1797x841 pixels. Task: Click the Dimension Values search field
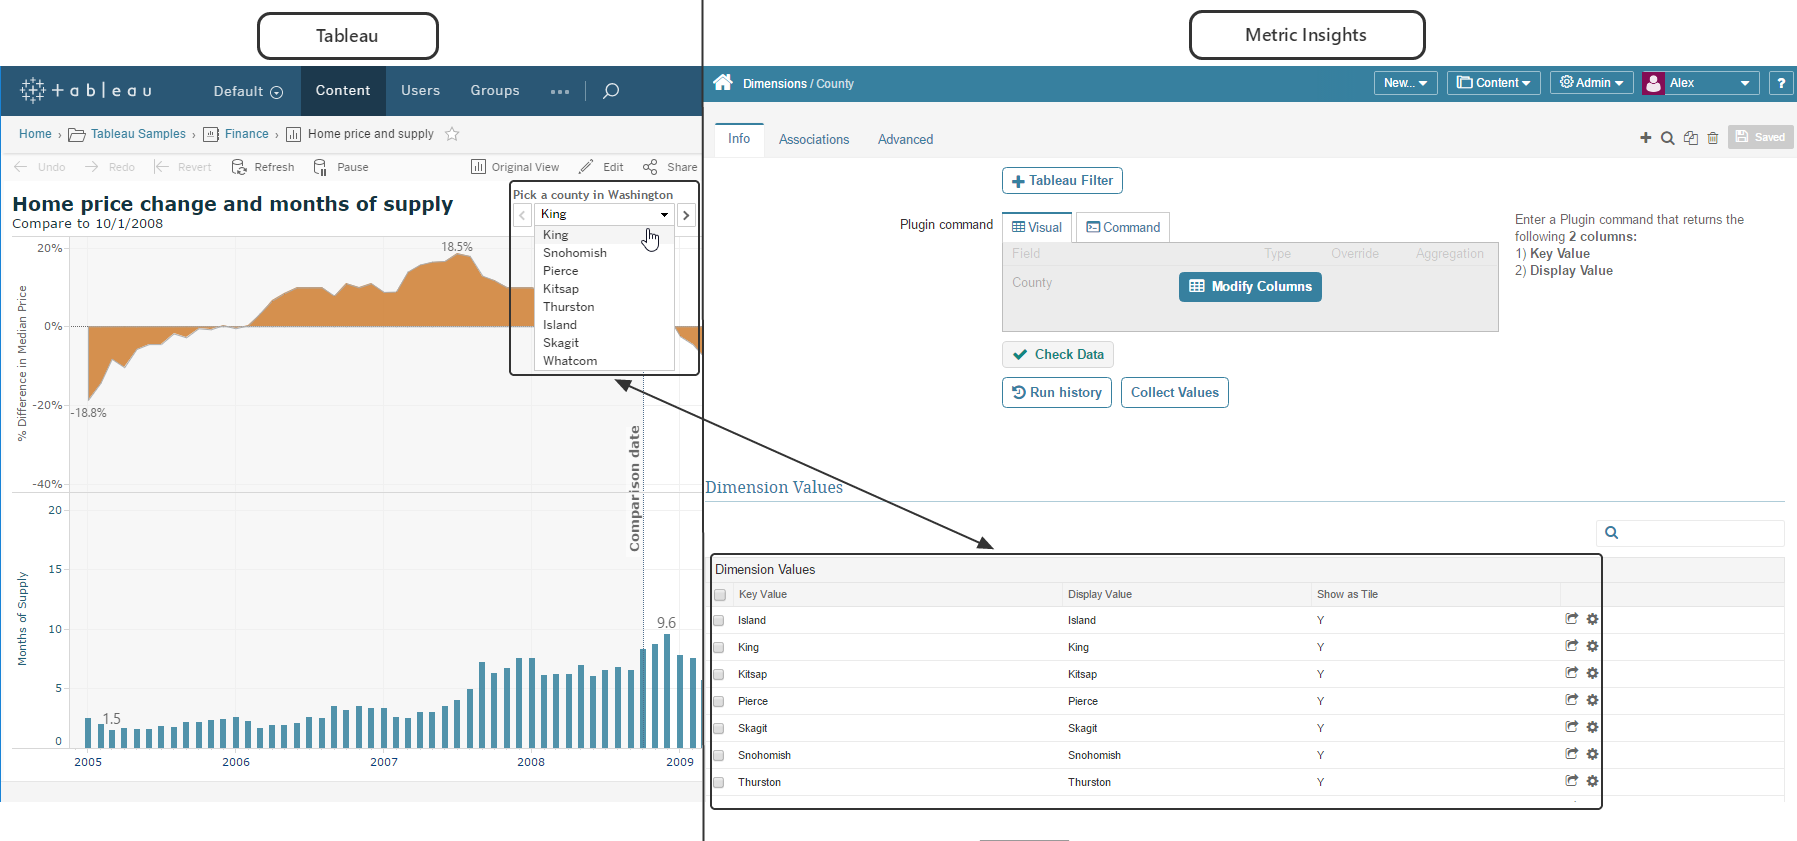coord(1700,533)
